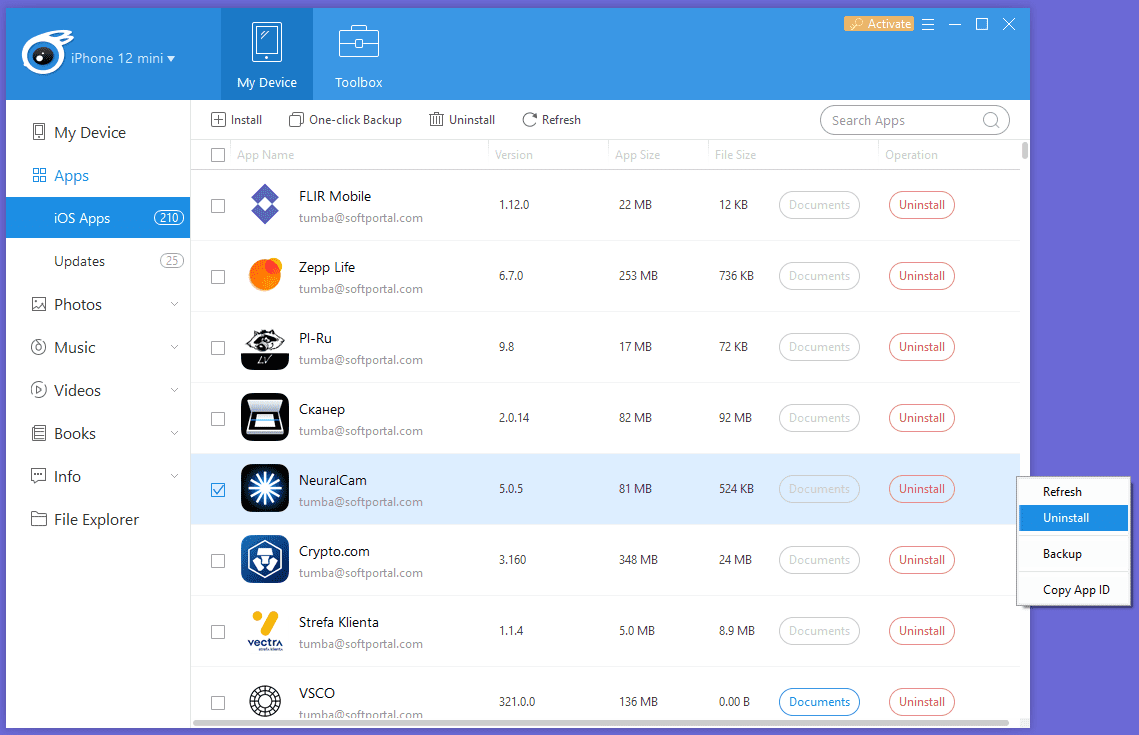This screenshot has width=1139, height=735.
Task: Check the PI-Ru checkbox
Action: coord(218,348)
